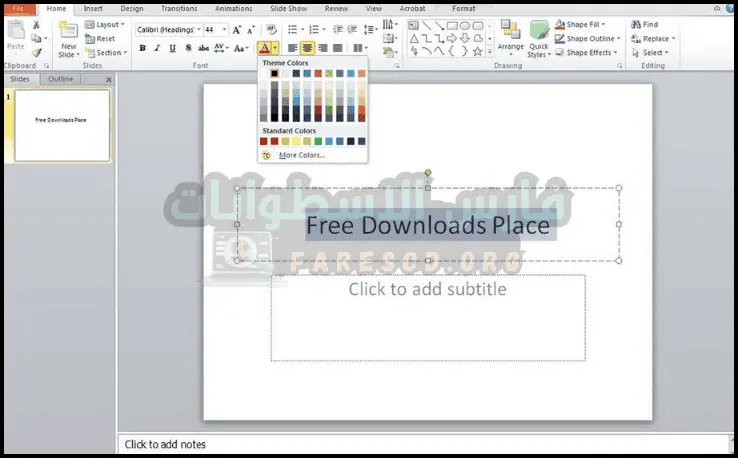Click More Colors option
The width and height of the screenshot is (738, 458).
click(301, 155)
